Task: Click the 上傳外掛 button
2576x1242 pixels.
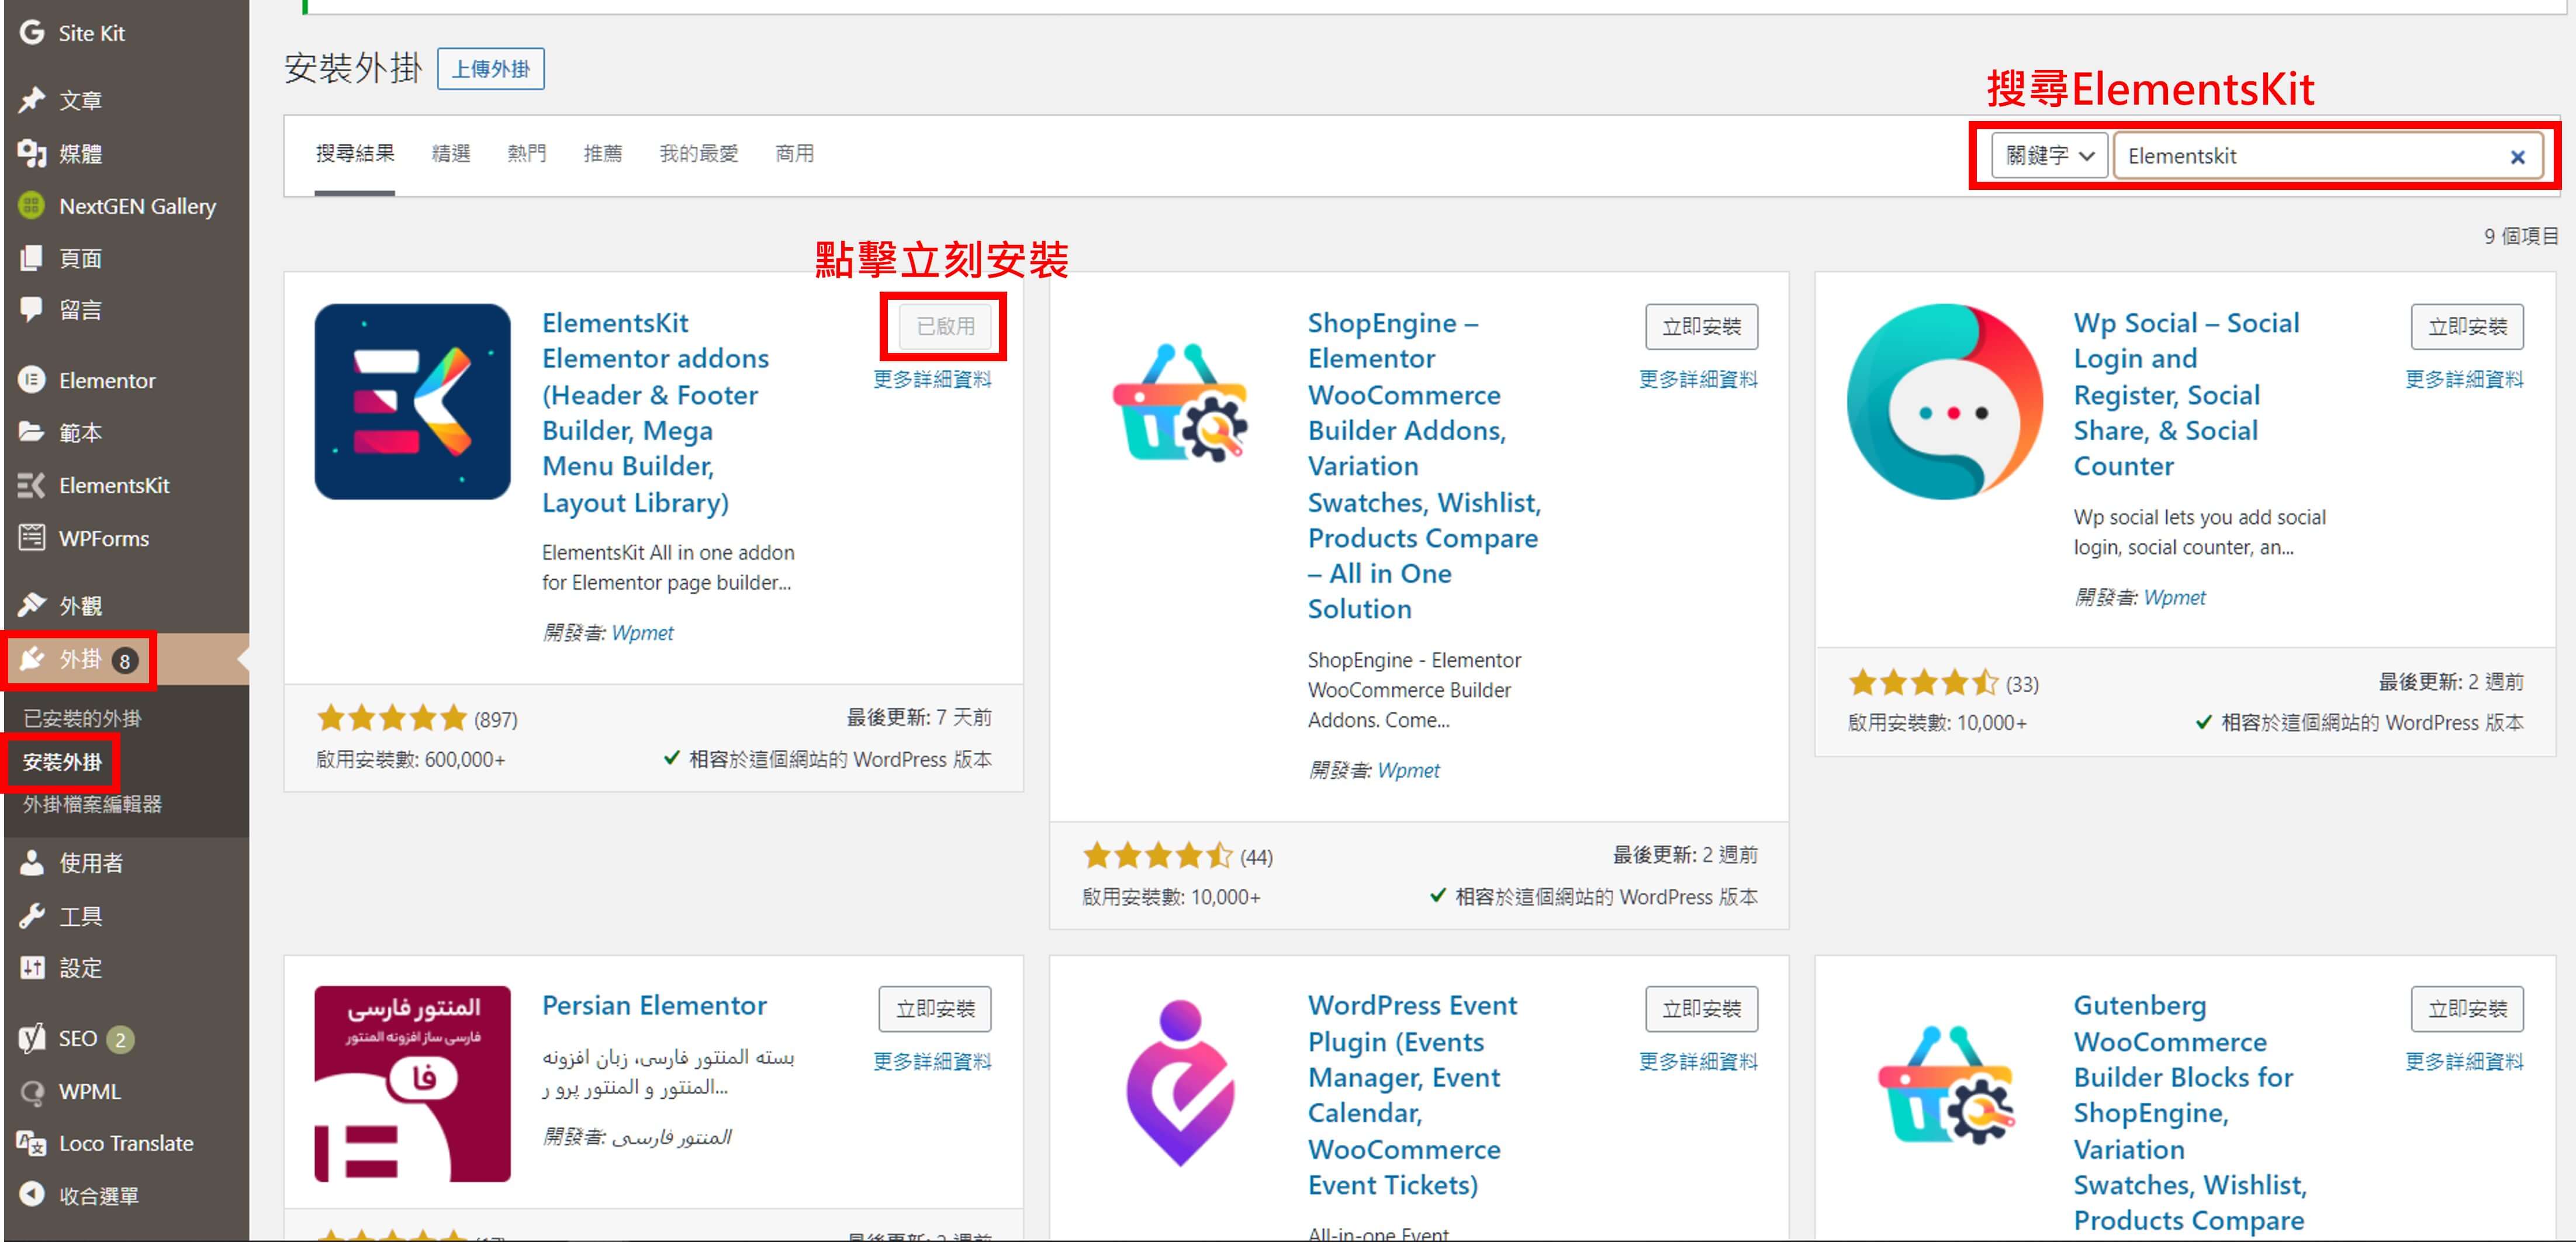Action: coord(491,69)
